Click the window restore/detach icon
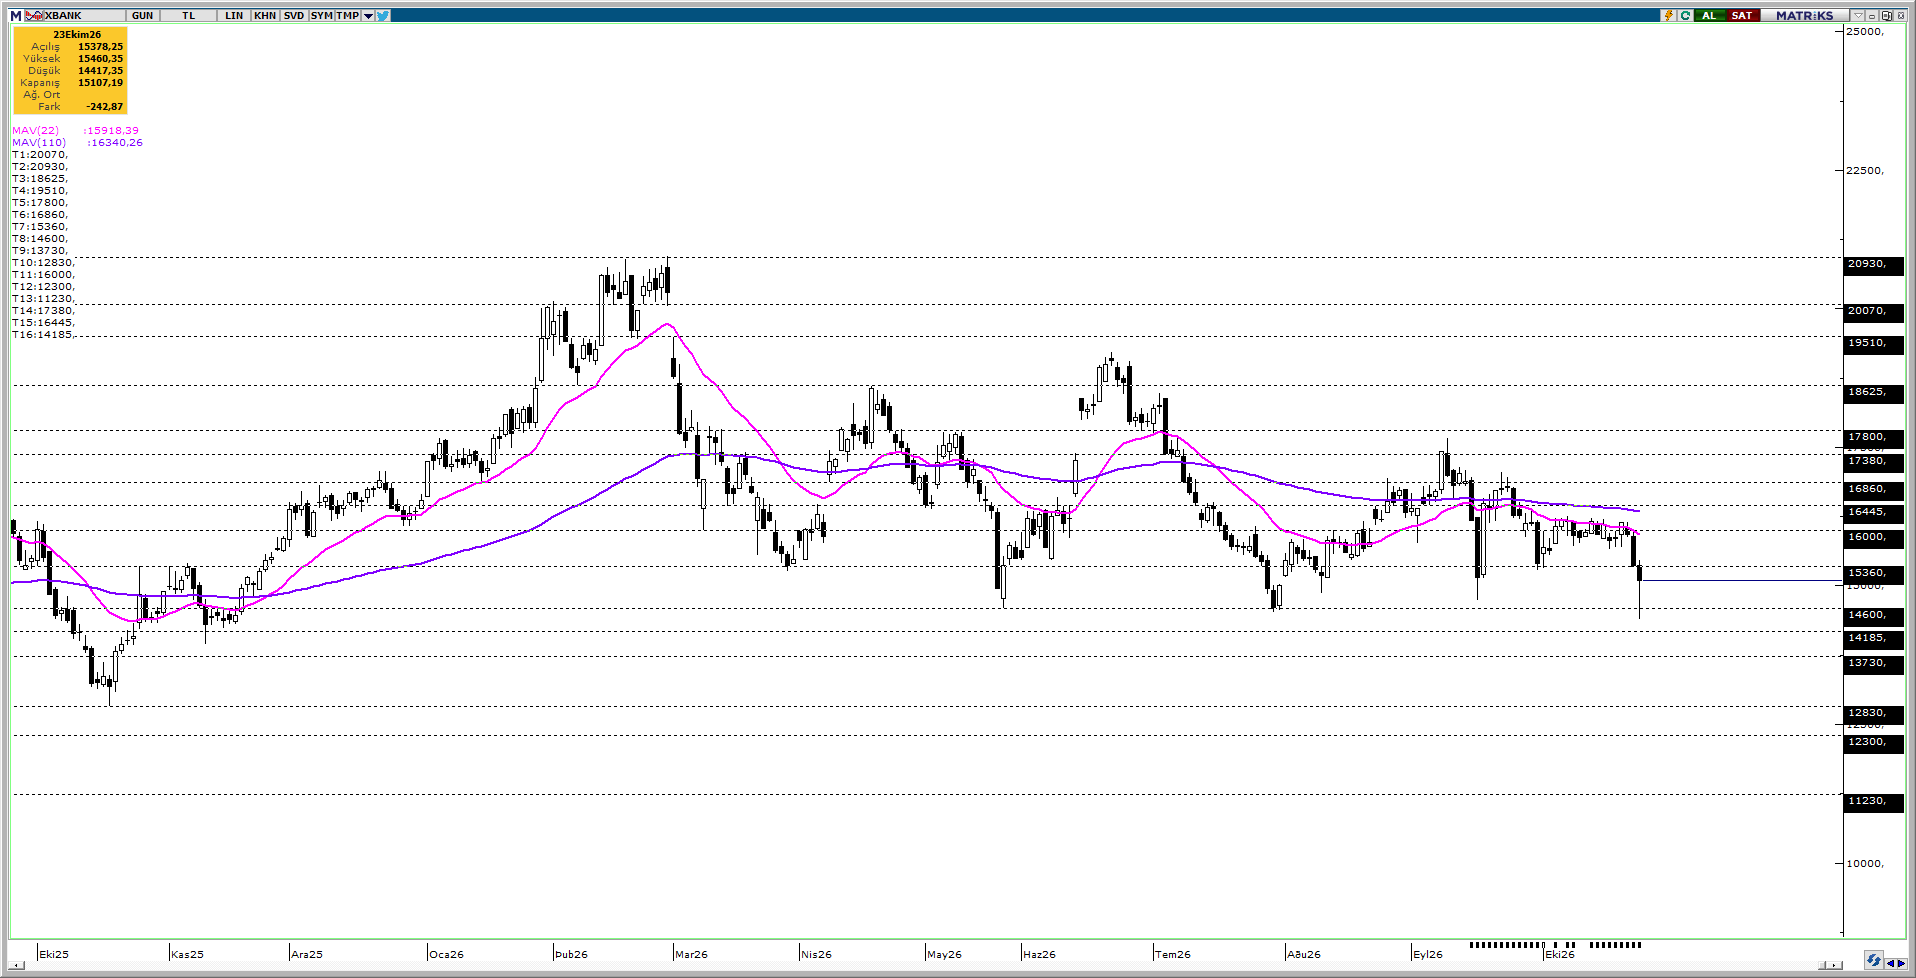The image size is (1916, 978). point(1886,15)
